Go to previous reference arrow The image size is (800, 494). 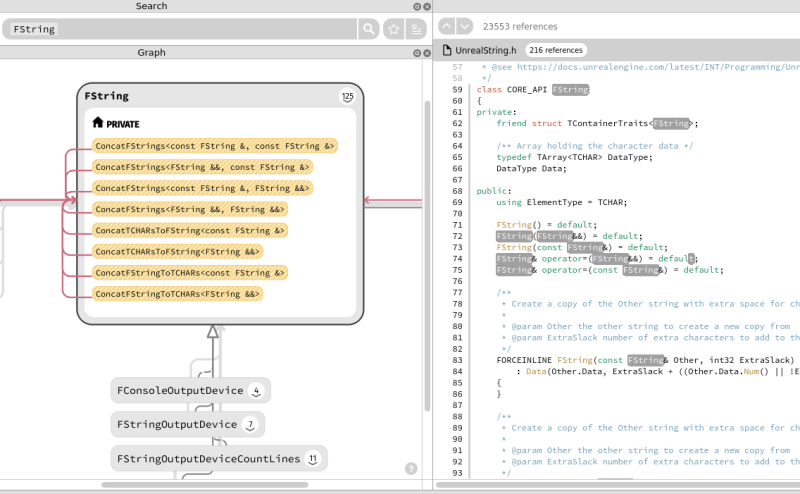[447, 26]
